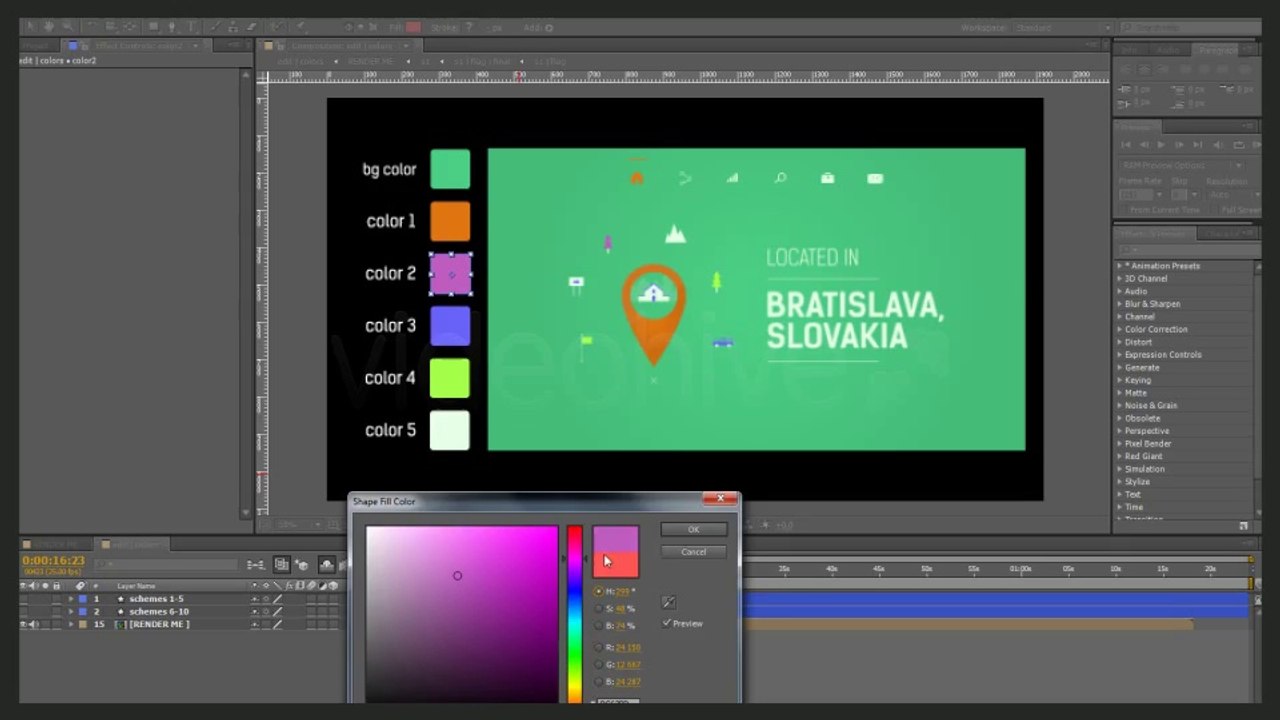
Task: Click the 01:00s mark on the timeline ruler
Action: [x=1020, y=568]
